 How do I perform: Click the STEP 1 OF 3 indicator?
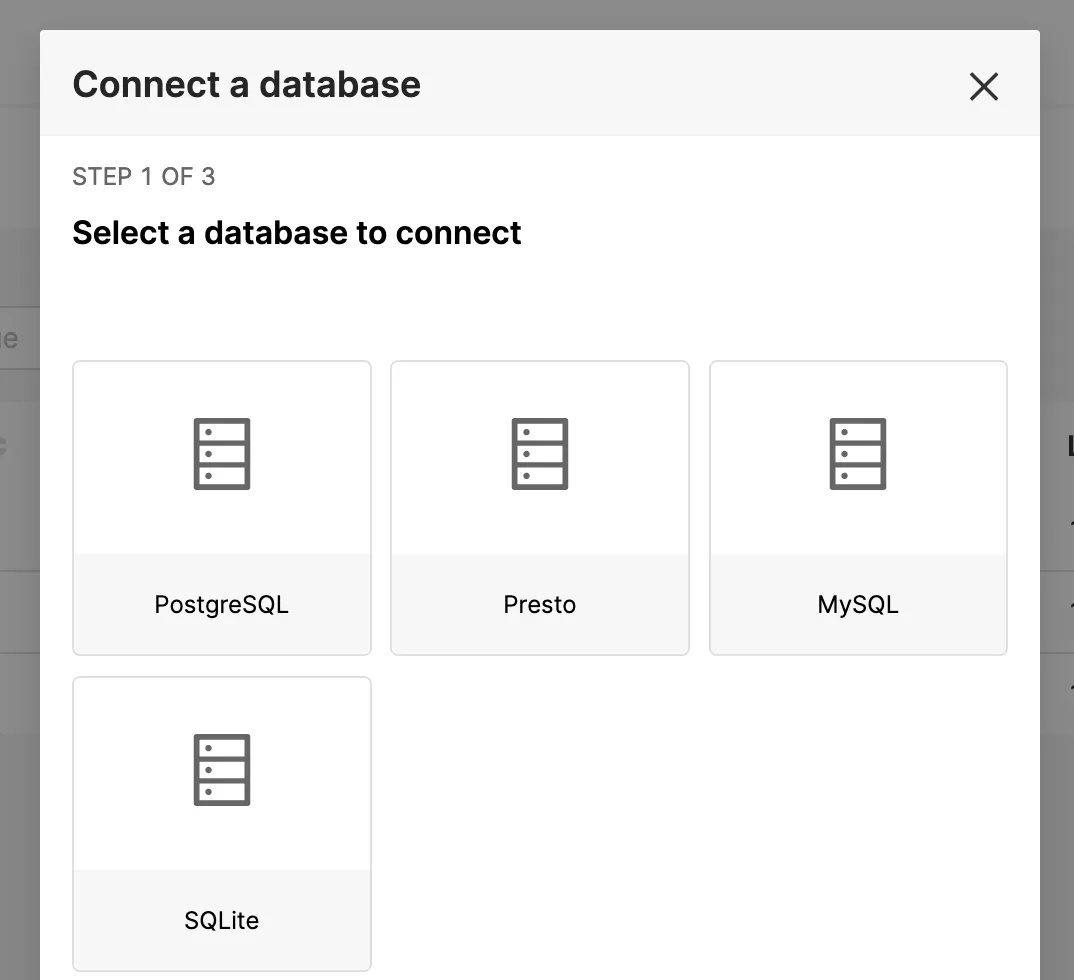click(x=143, y=176)
